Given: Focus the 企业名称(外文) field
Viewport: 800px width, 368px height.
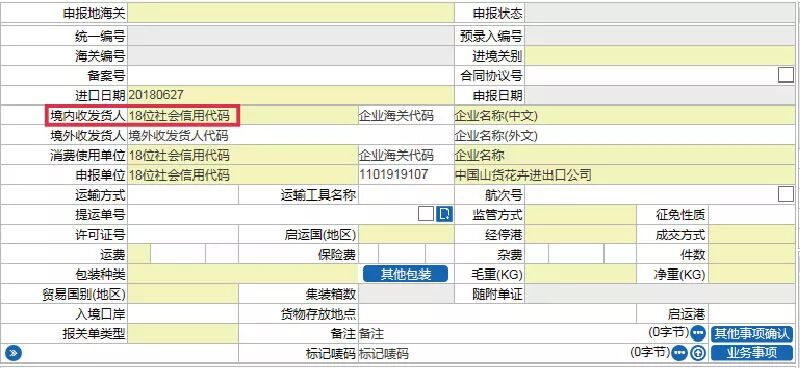Looking at the screenshot, I should pos(624,136).
